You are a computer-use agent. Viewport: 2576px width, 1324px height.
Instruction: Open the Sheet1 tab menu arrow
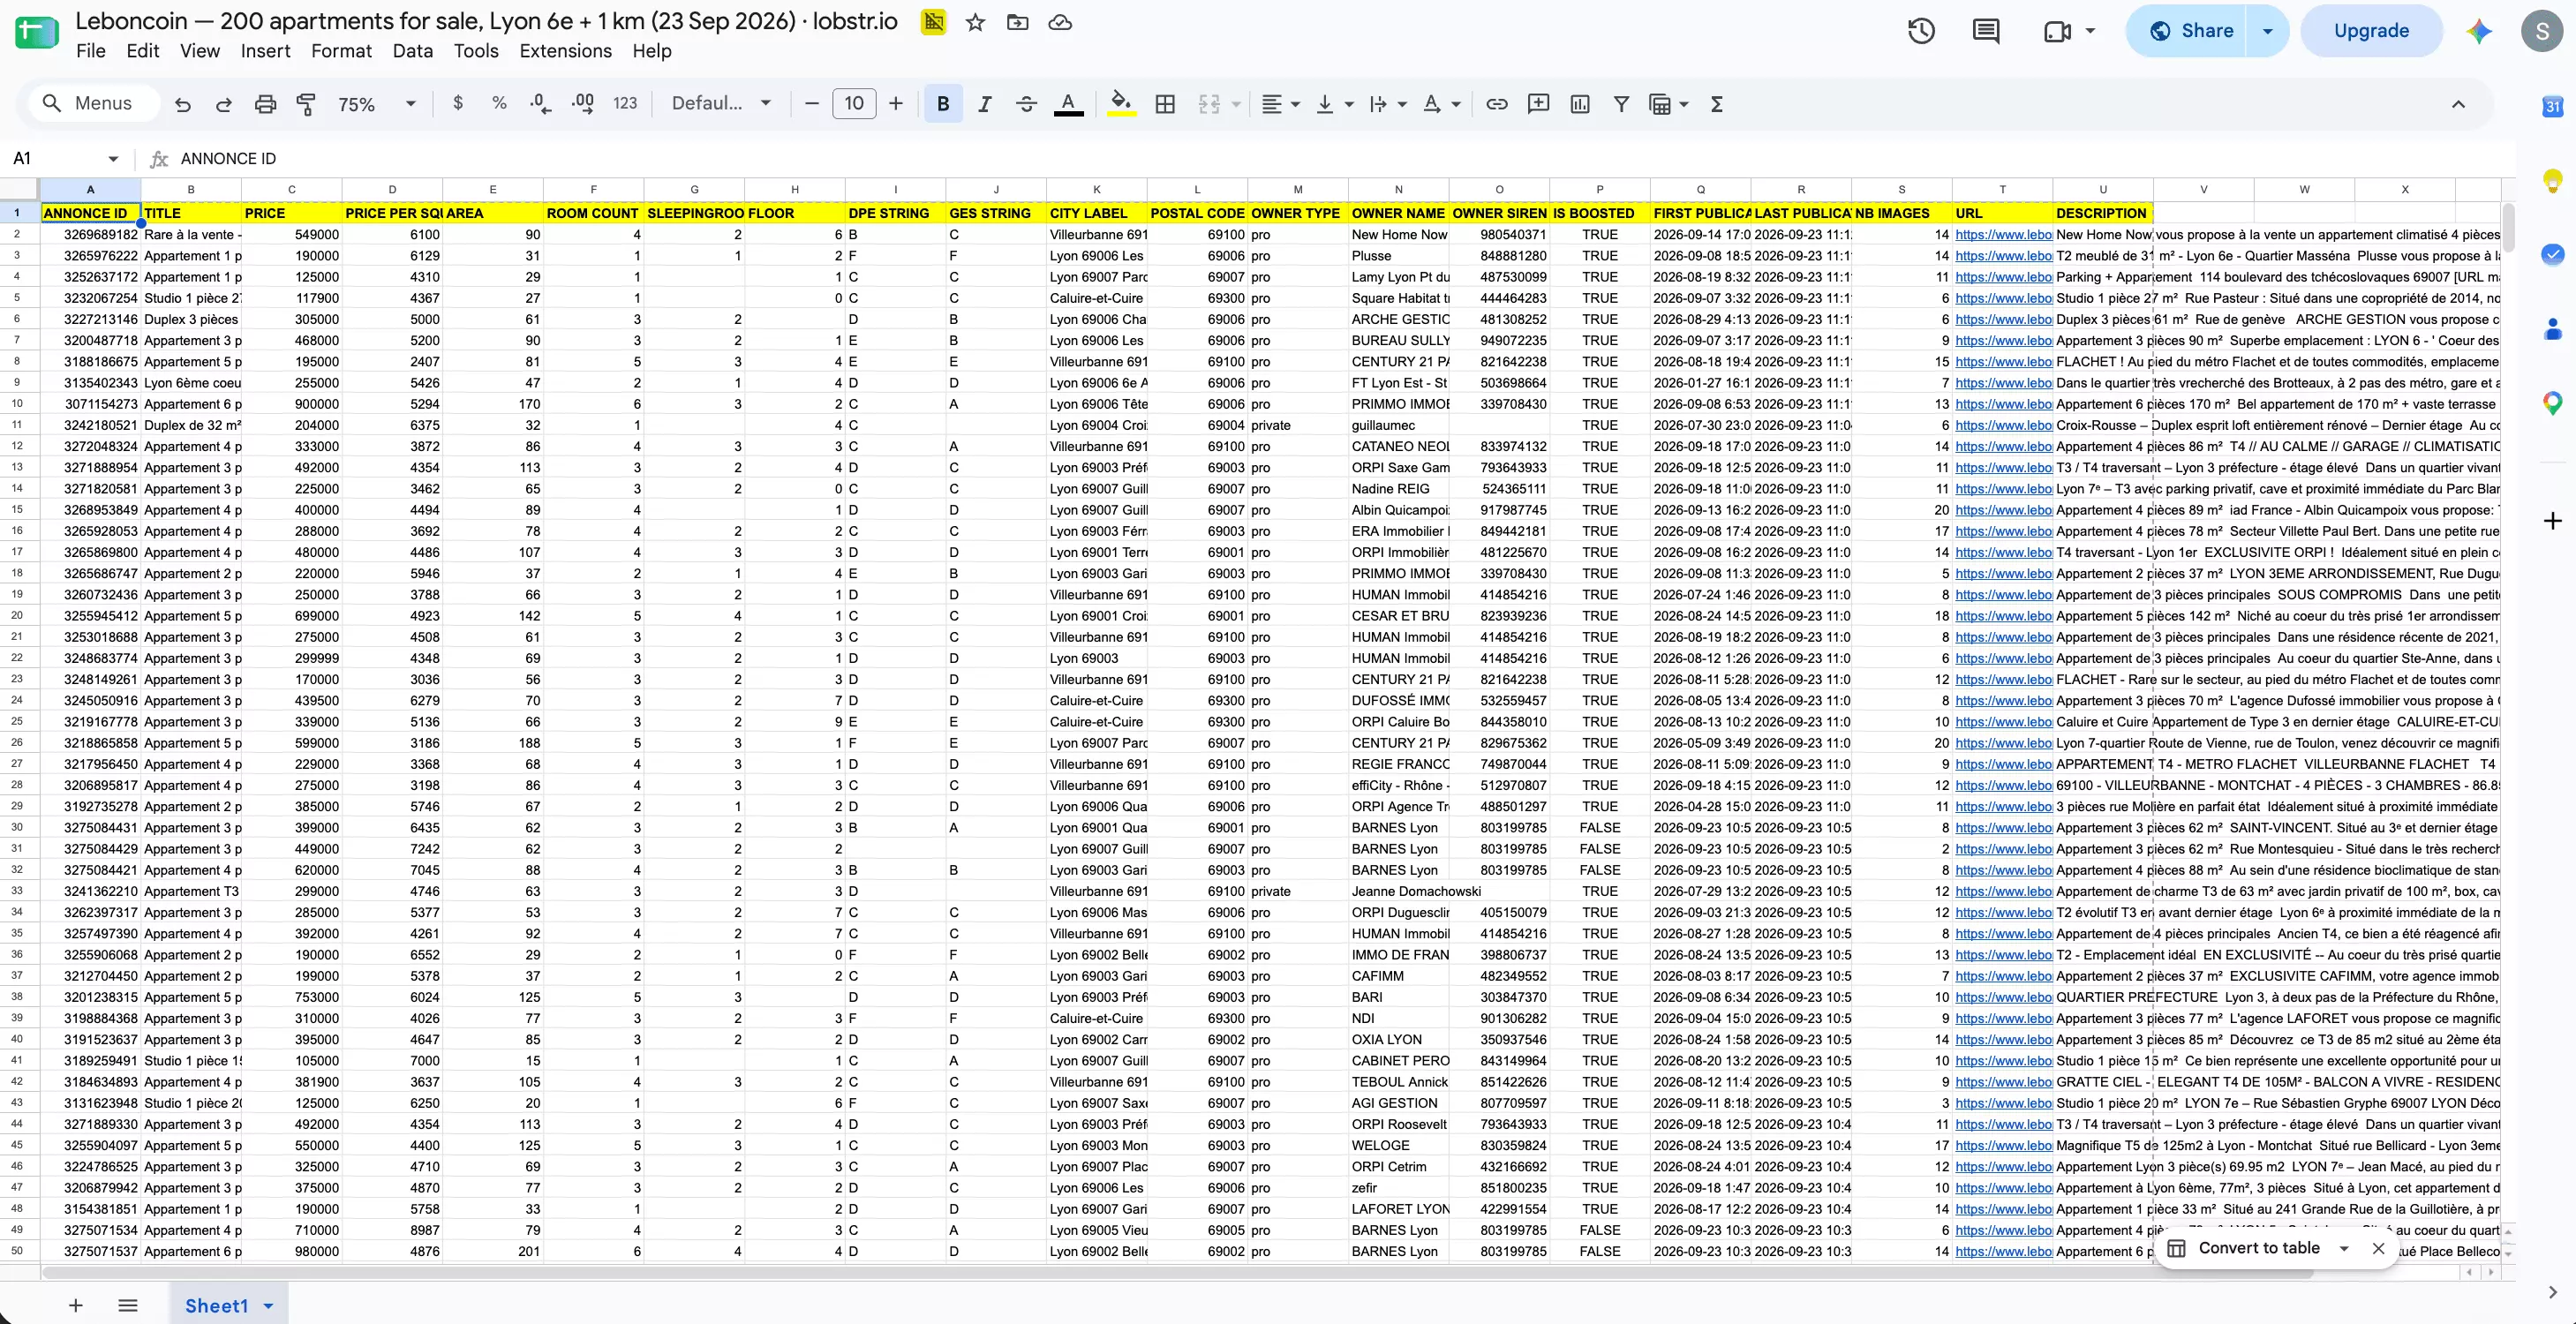(268, 1306)
